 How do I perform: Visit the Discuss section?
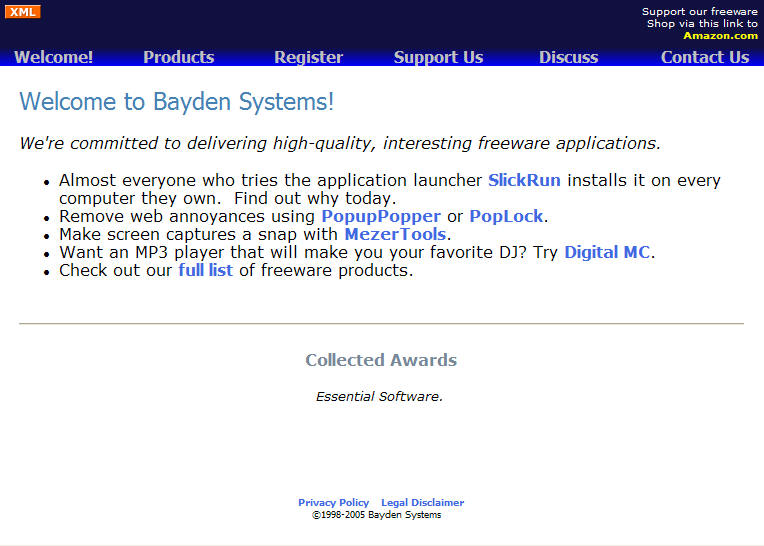point(569,57)
